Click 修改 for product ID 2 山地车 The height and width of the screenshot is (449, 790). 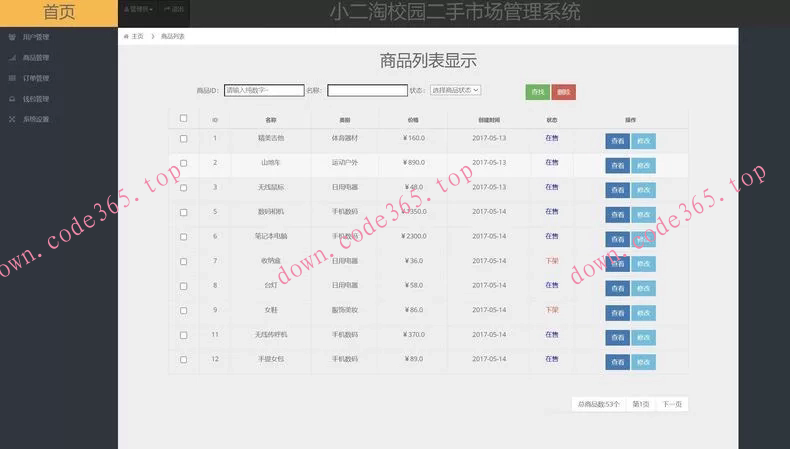pos(643,166)
